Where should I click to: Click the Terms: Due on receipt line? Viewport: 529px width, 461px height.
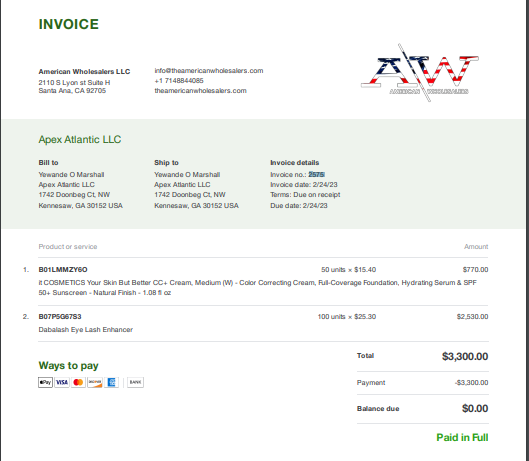(305, 195)
